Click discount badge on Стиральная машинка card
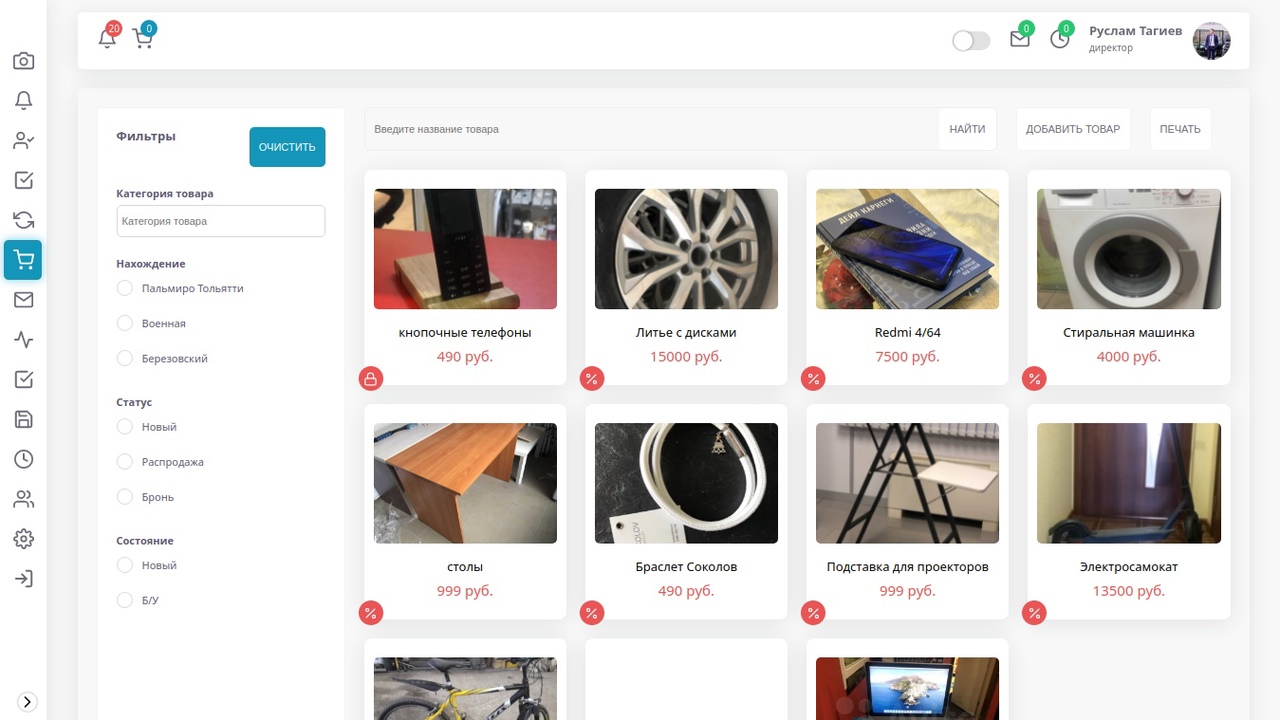The height and width of the screenshot is (720, 1280). [1034, 379]
